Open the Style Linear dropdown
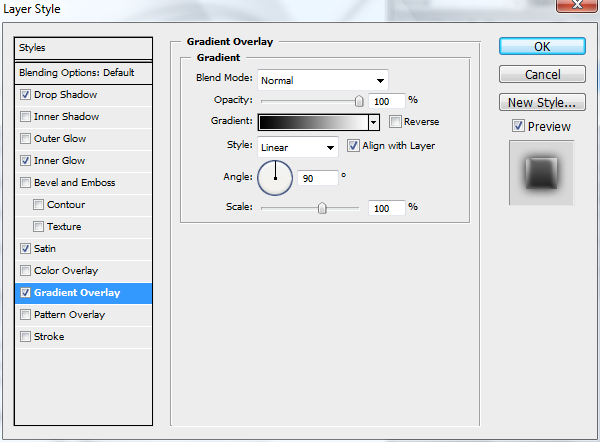 298,147
